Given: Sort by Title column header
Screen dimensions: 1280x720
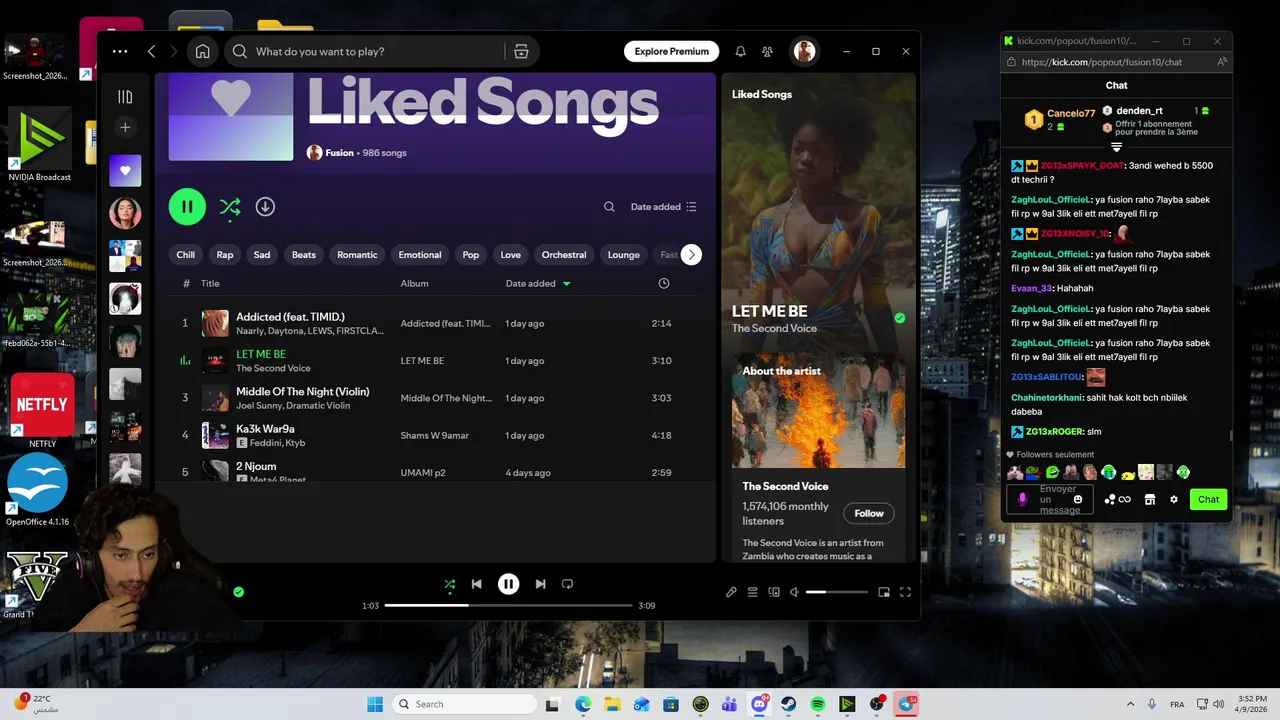Looking at the screenshot, I should click(x=210, y=283).
